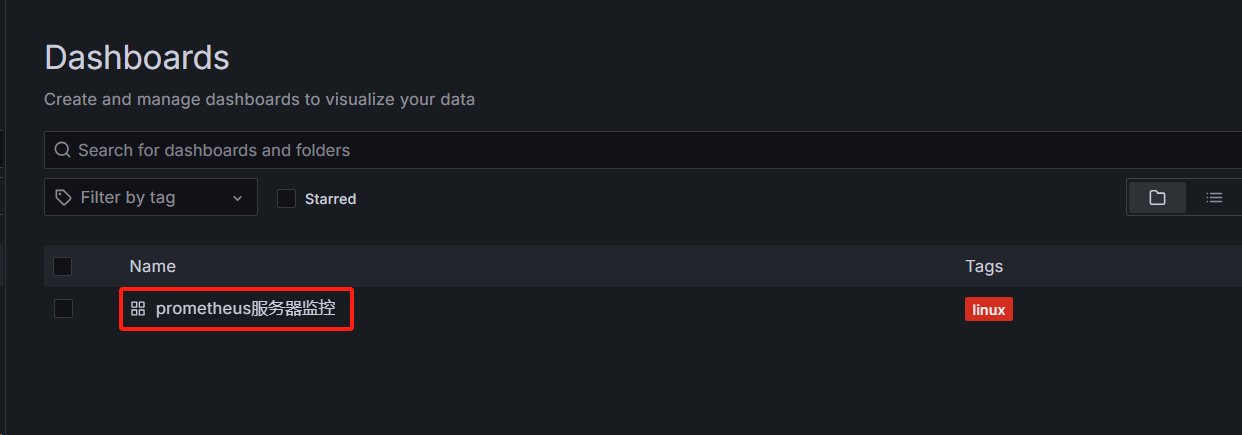Click the magnifier icon in search bar
This screenshot has width=1242, height=435.
62,150
